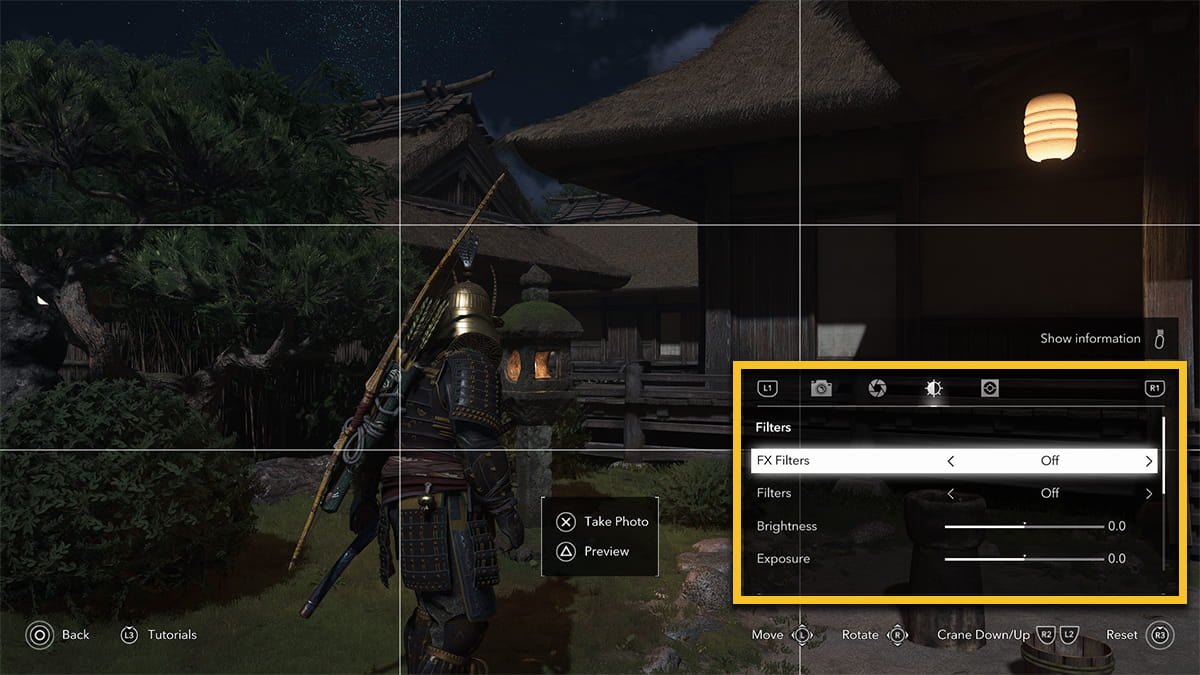Click the Brightness value 0.0

pos(1117,526)
